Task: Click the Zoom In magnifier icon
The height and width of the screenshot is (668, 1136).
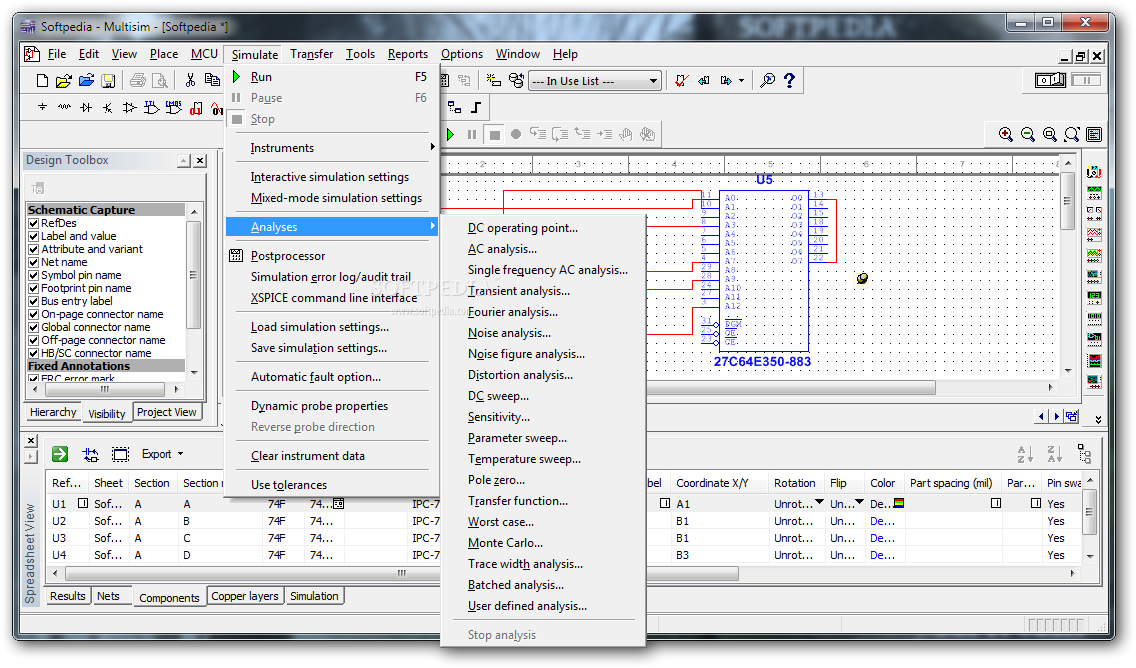Action: (x=1006, y=135)
